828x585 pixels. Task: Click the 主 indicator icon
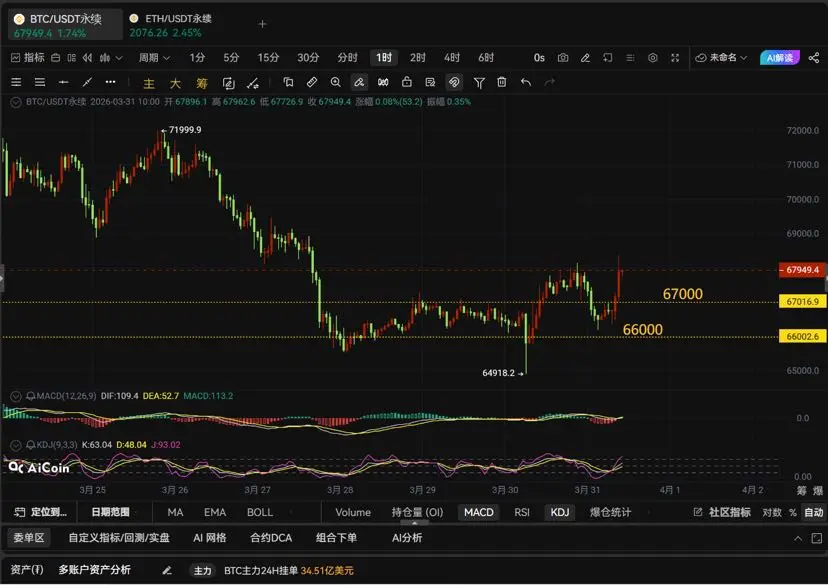coord(149,83)
